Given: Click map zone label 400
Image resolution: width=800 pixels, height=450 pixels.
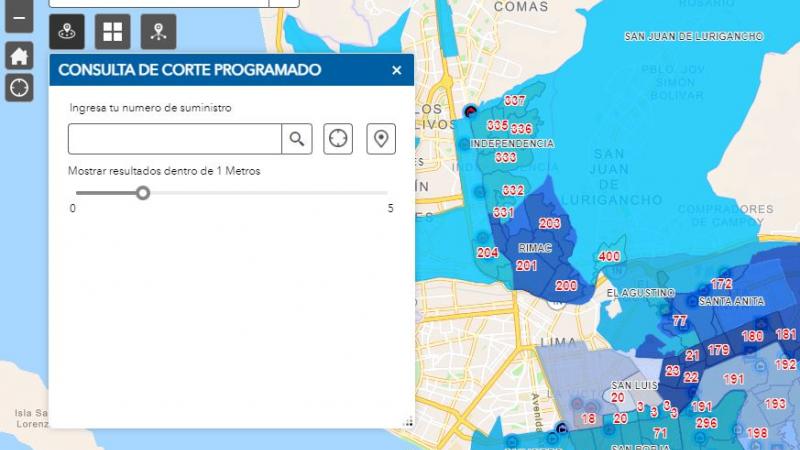Looking at the screenshot, I should [608, 257].
